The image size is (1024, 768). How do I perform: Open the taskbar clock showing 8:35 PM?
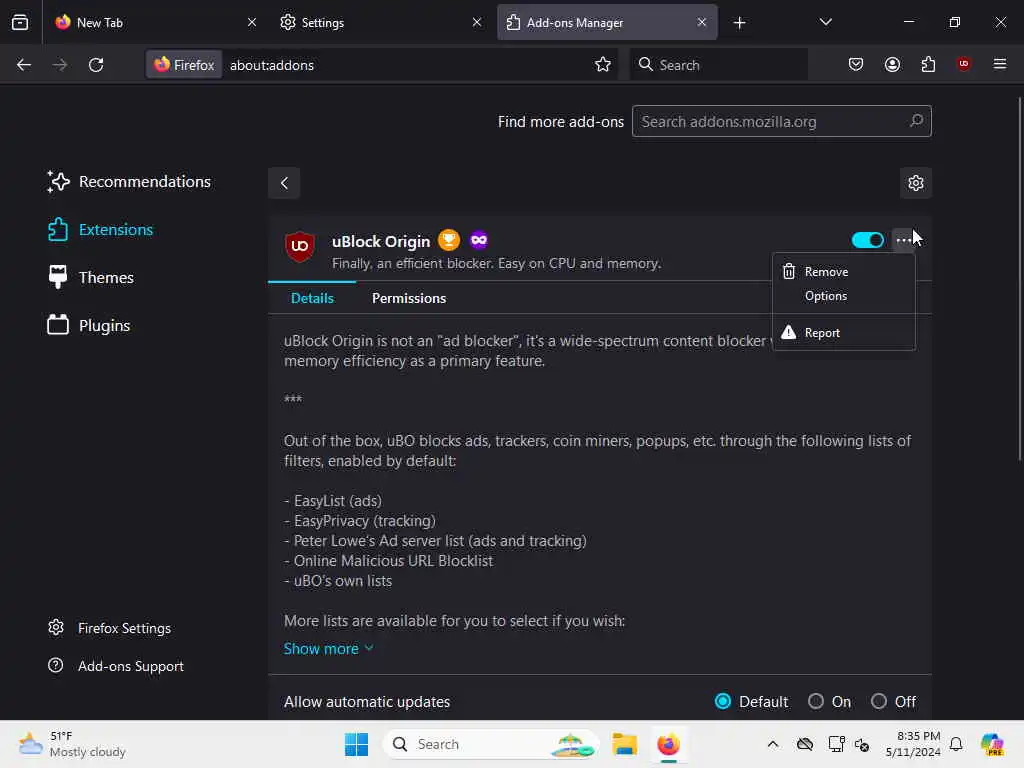(913, 744)
